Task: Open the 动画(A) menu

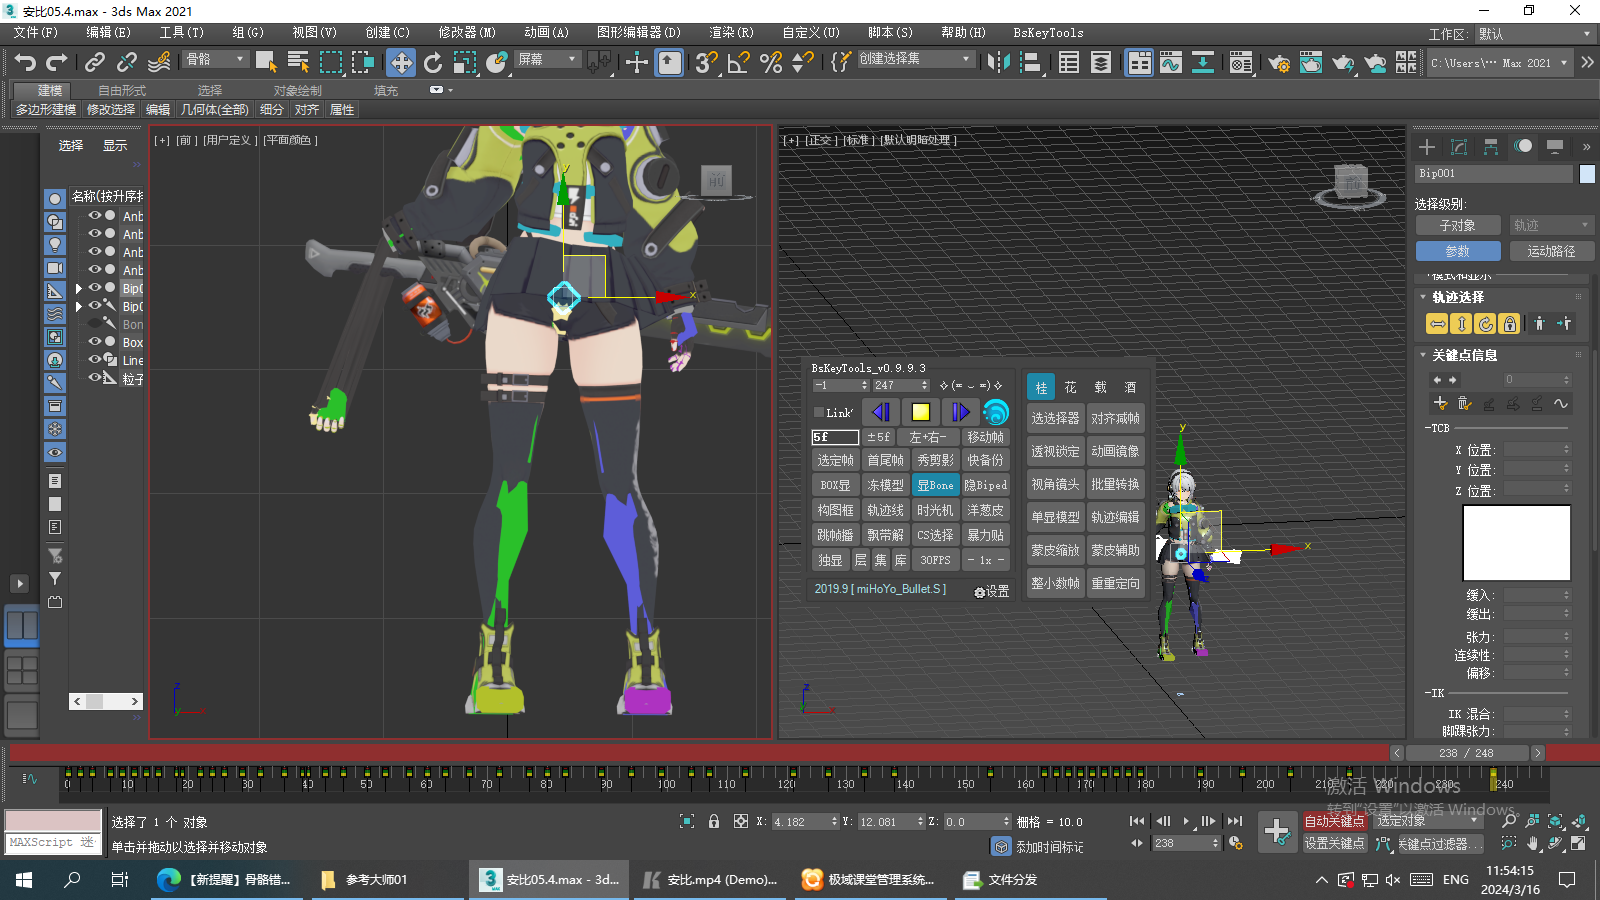Action: [x=546, y=33]
